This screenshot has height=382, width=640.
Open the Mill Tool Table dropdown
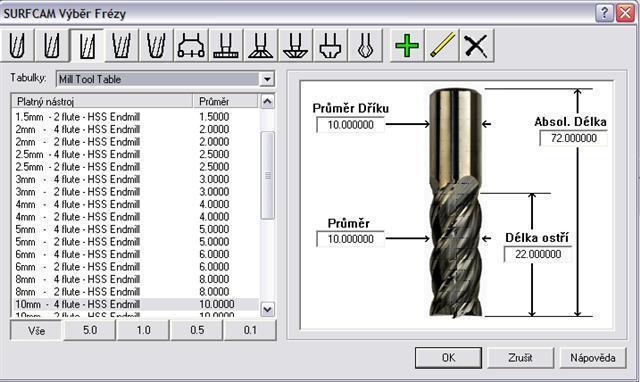tap(267, 79)
